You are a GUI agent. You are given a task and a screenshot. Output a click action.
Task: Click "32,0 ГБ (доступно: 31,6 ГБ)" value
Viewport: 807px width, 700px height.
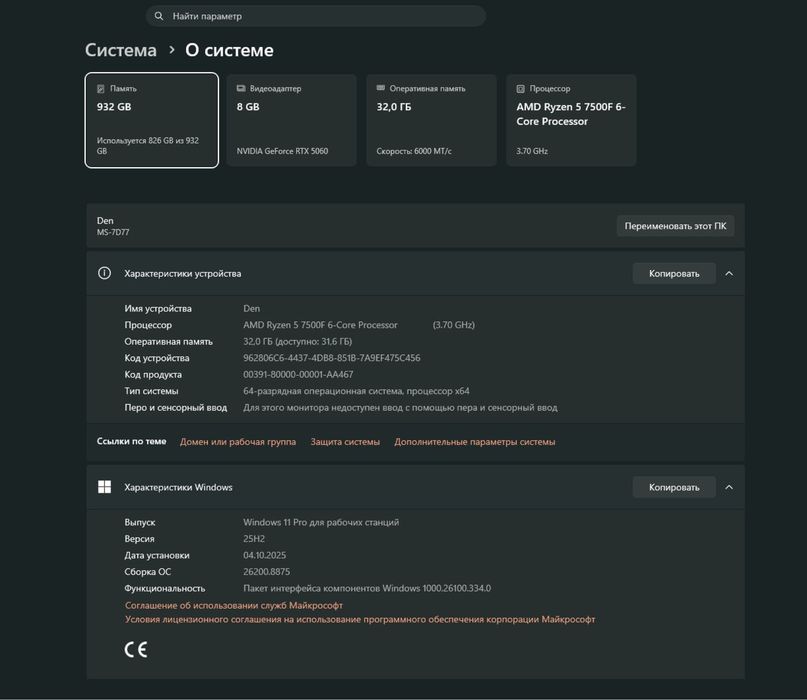tap(297, 341)
